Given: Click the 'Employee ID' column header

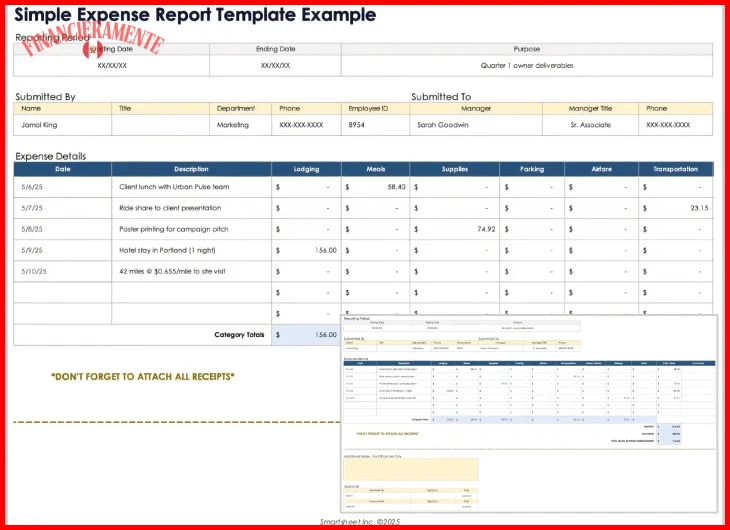Looking at the screenshot, I should pyautogui.click(x=375, y=109).
